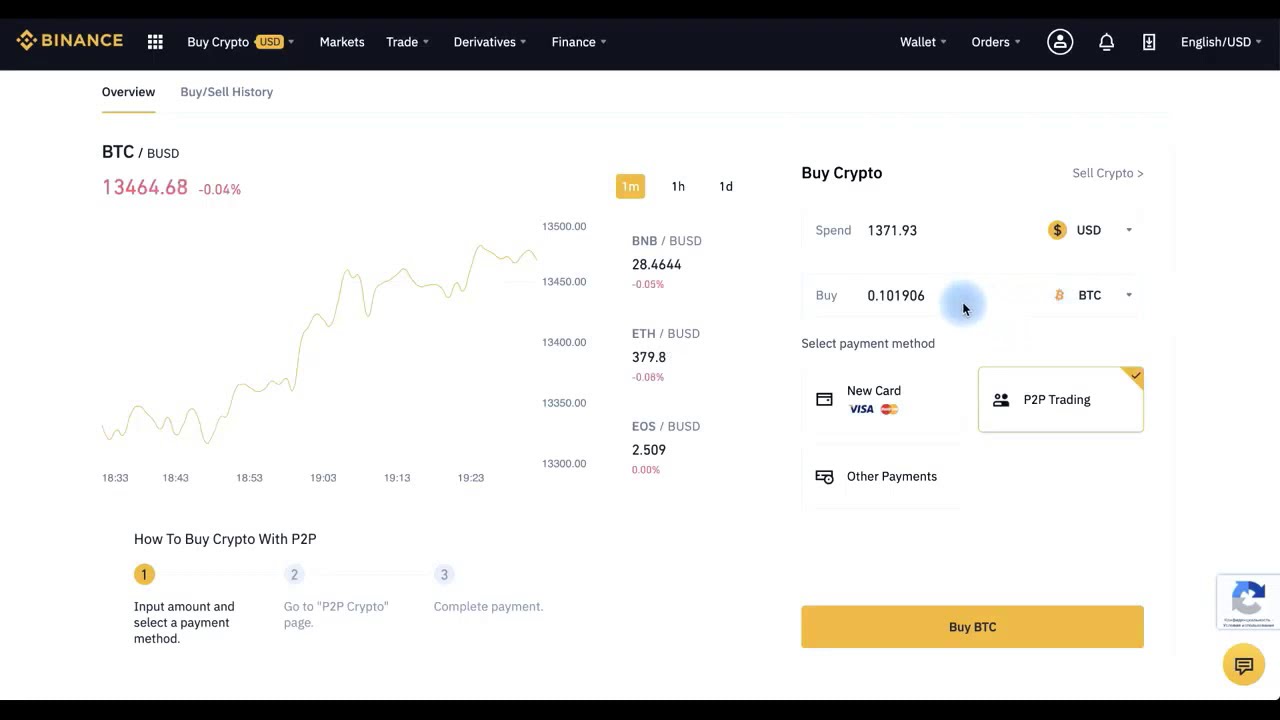Click 'Select payment method' label
Screen dimensions: 1280x720
coord(868,343)
